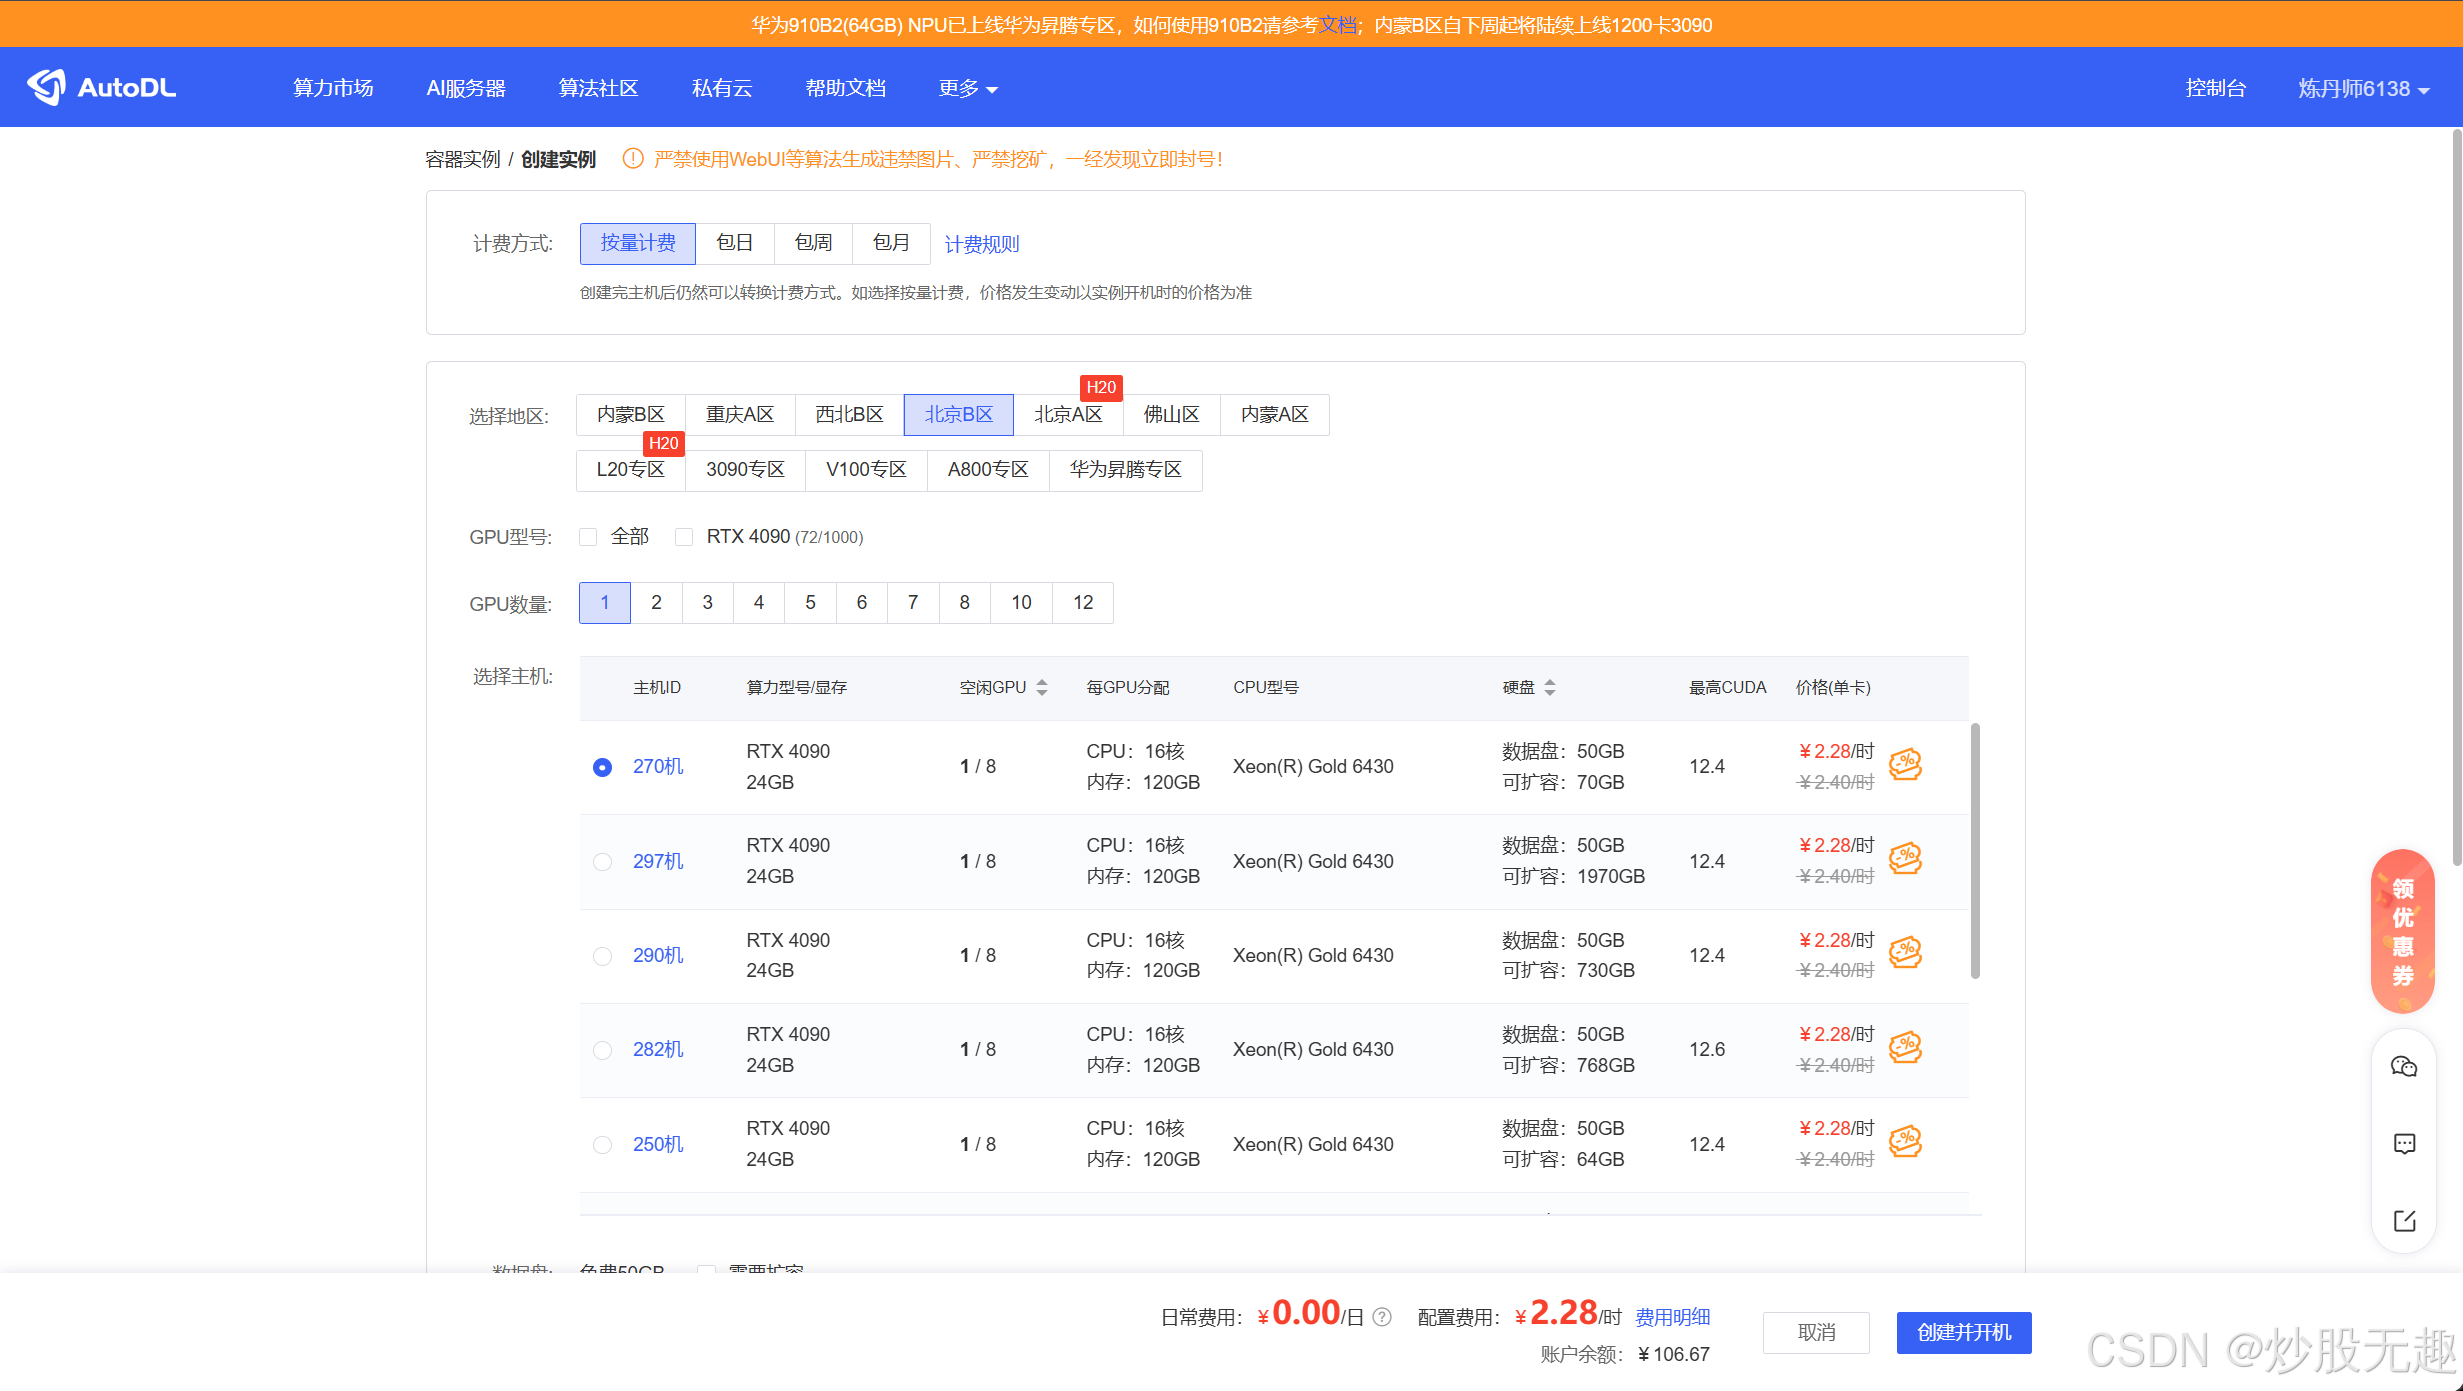Go to 算法社区 navigation item

[598, 88]
